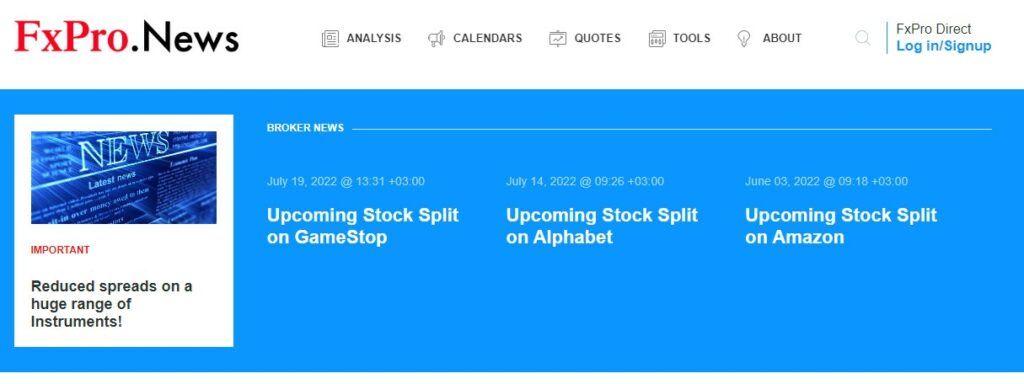The width and height of the screenshot is (1024, 384).
Task: Click the megaphone icon beside Calendars
Action: pos(436,39)
